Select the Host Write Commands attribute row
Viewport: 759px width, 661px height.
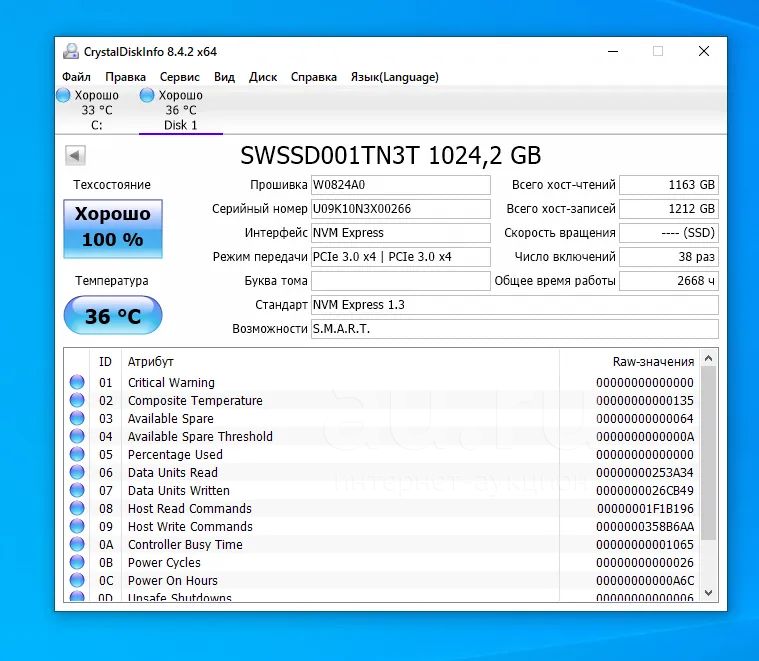(382, 526)
